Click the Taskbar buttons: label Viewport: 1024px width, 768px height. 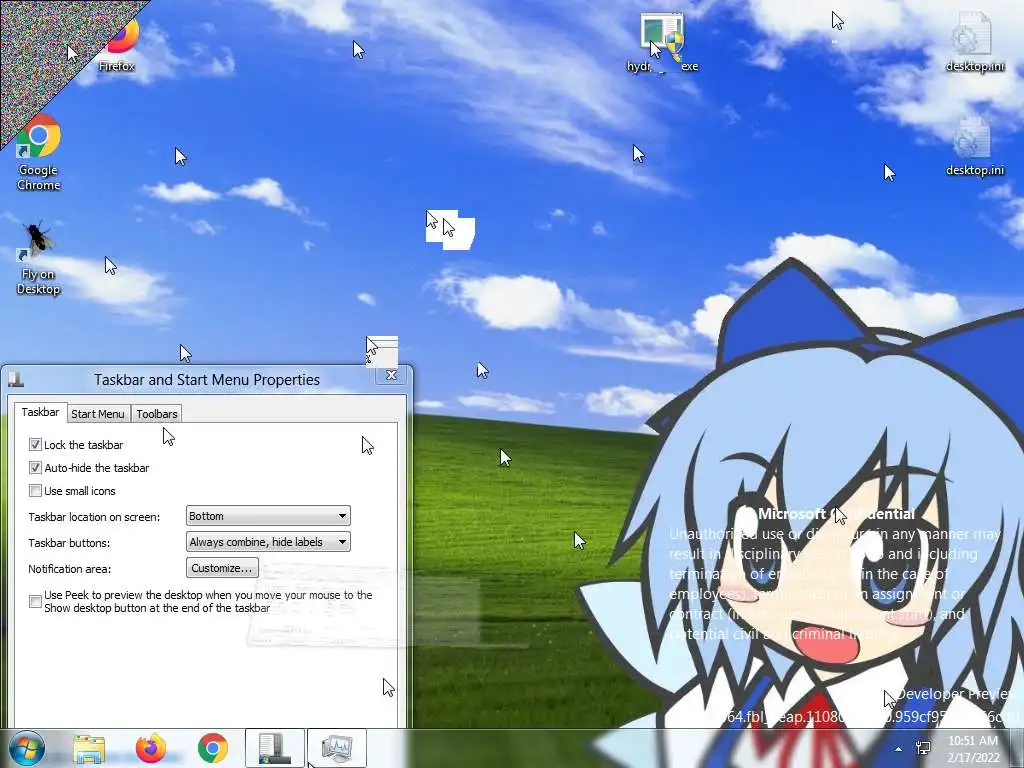click(69, 543)
